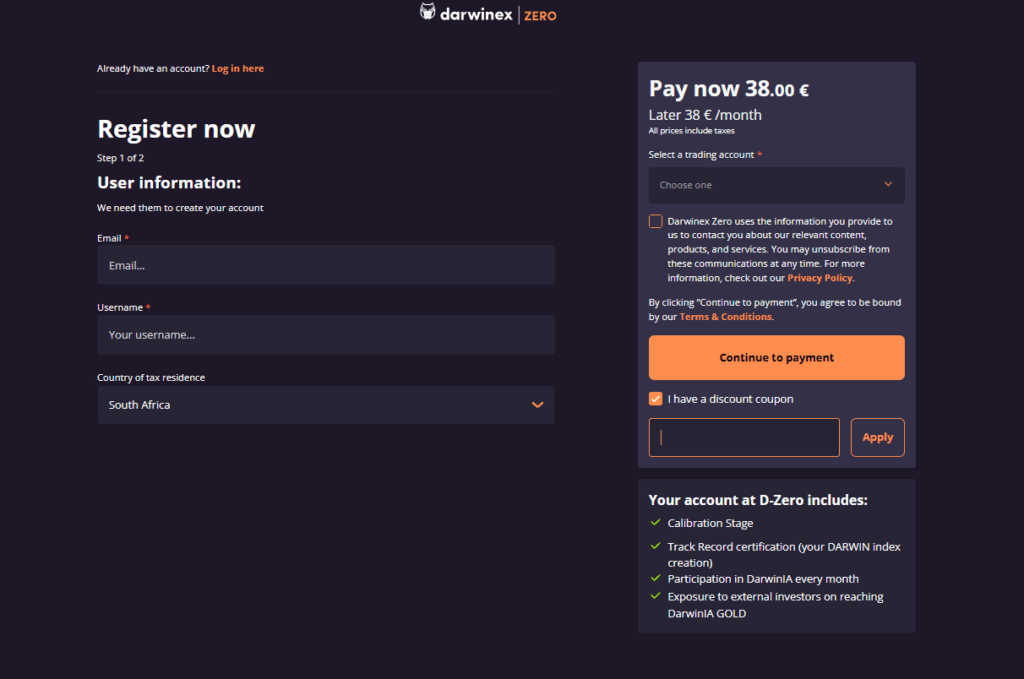Click the 'Register now' heading
The width and height of the screenshot is (1024, 679).
pyautogui.click(x=176, y=129)
